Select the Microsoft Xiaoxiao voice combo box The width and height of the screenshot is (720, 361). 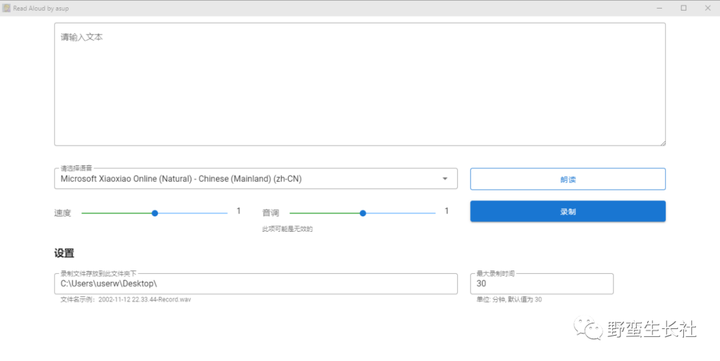[256, 179]
